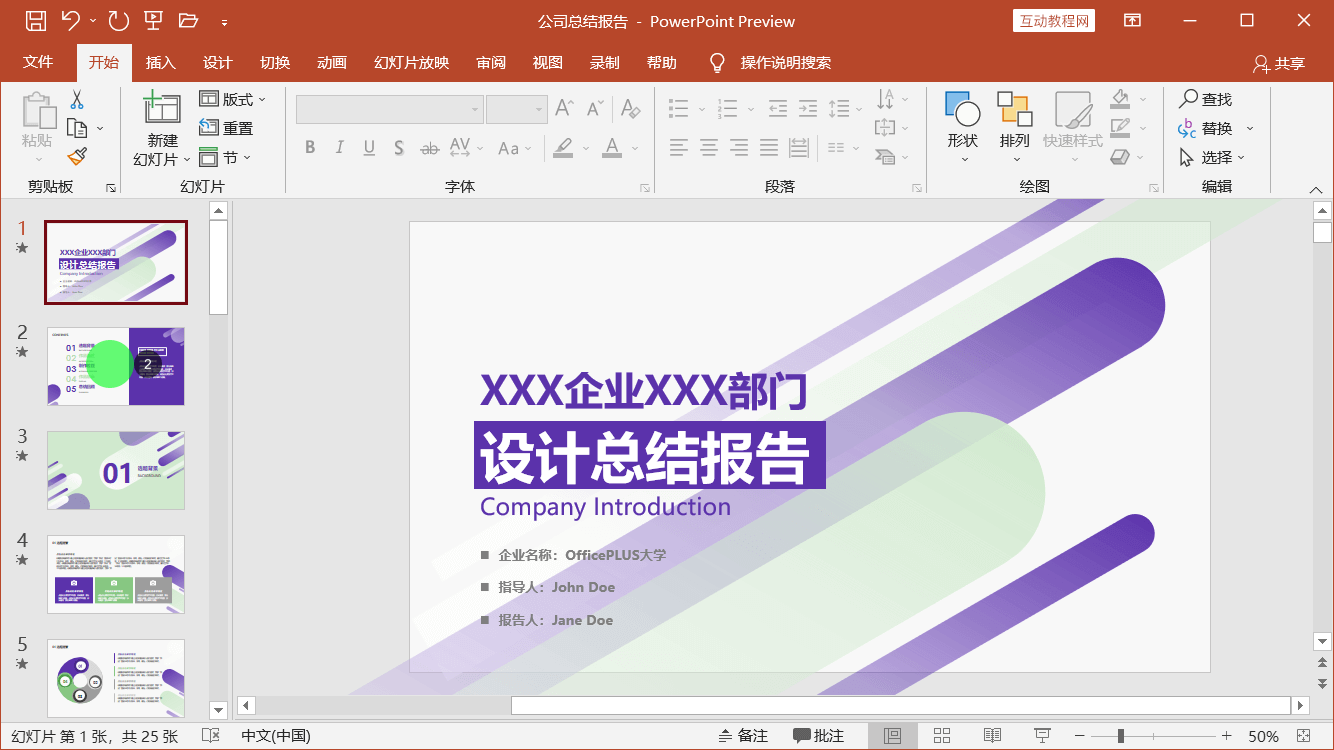Click the search box 操作说明搜索
Screen dimensions: 1334x750
786,62
